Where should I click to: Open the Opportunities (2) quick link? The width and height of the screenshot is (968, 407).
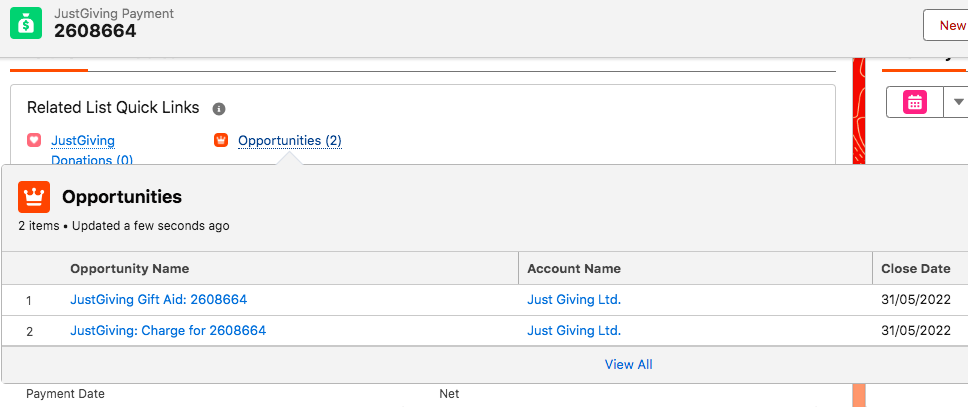(290, 141)
